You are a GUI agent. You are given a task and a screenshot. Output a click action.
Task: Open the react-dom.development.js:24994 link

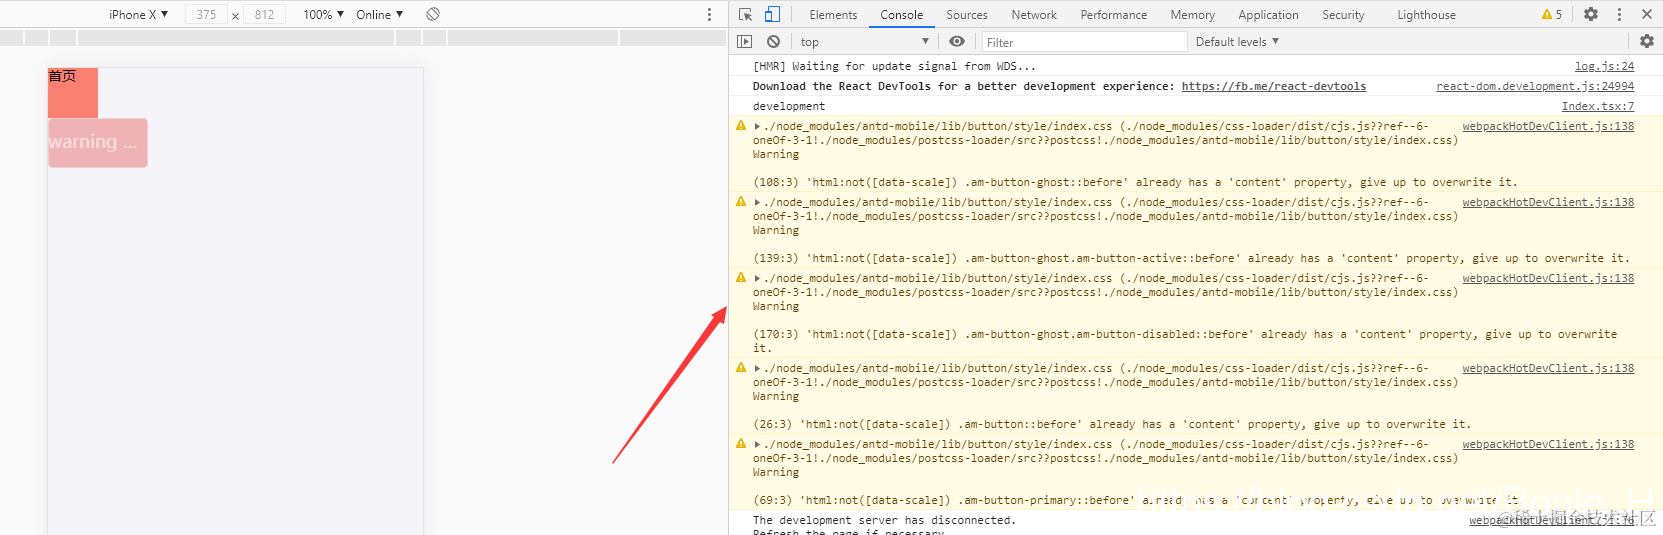pos(1535,86)
